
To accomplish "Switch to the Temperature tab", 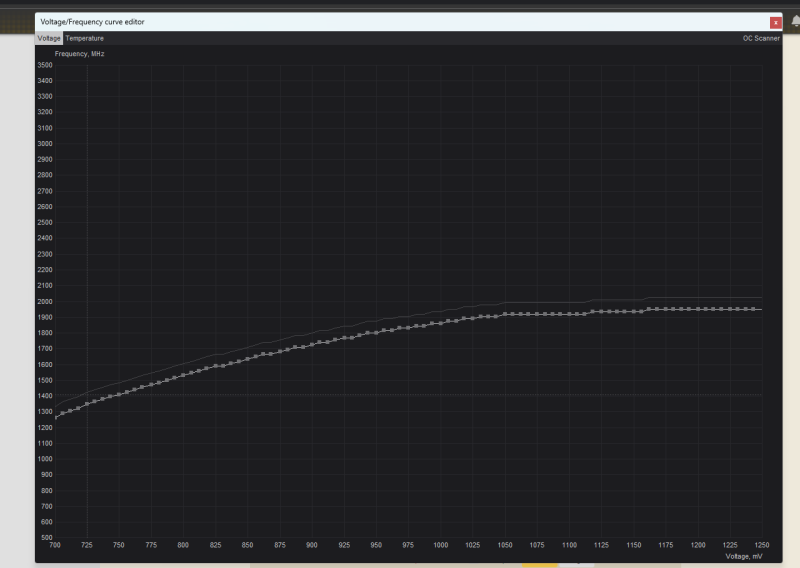I will pyautogui.click(x=85, y=38).
